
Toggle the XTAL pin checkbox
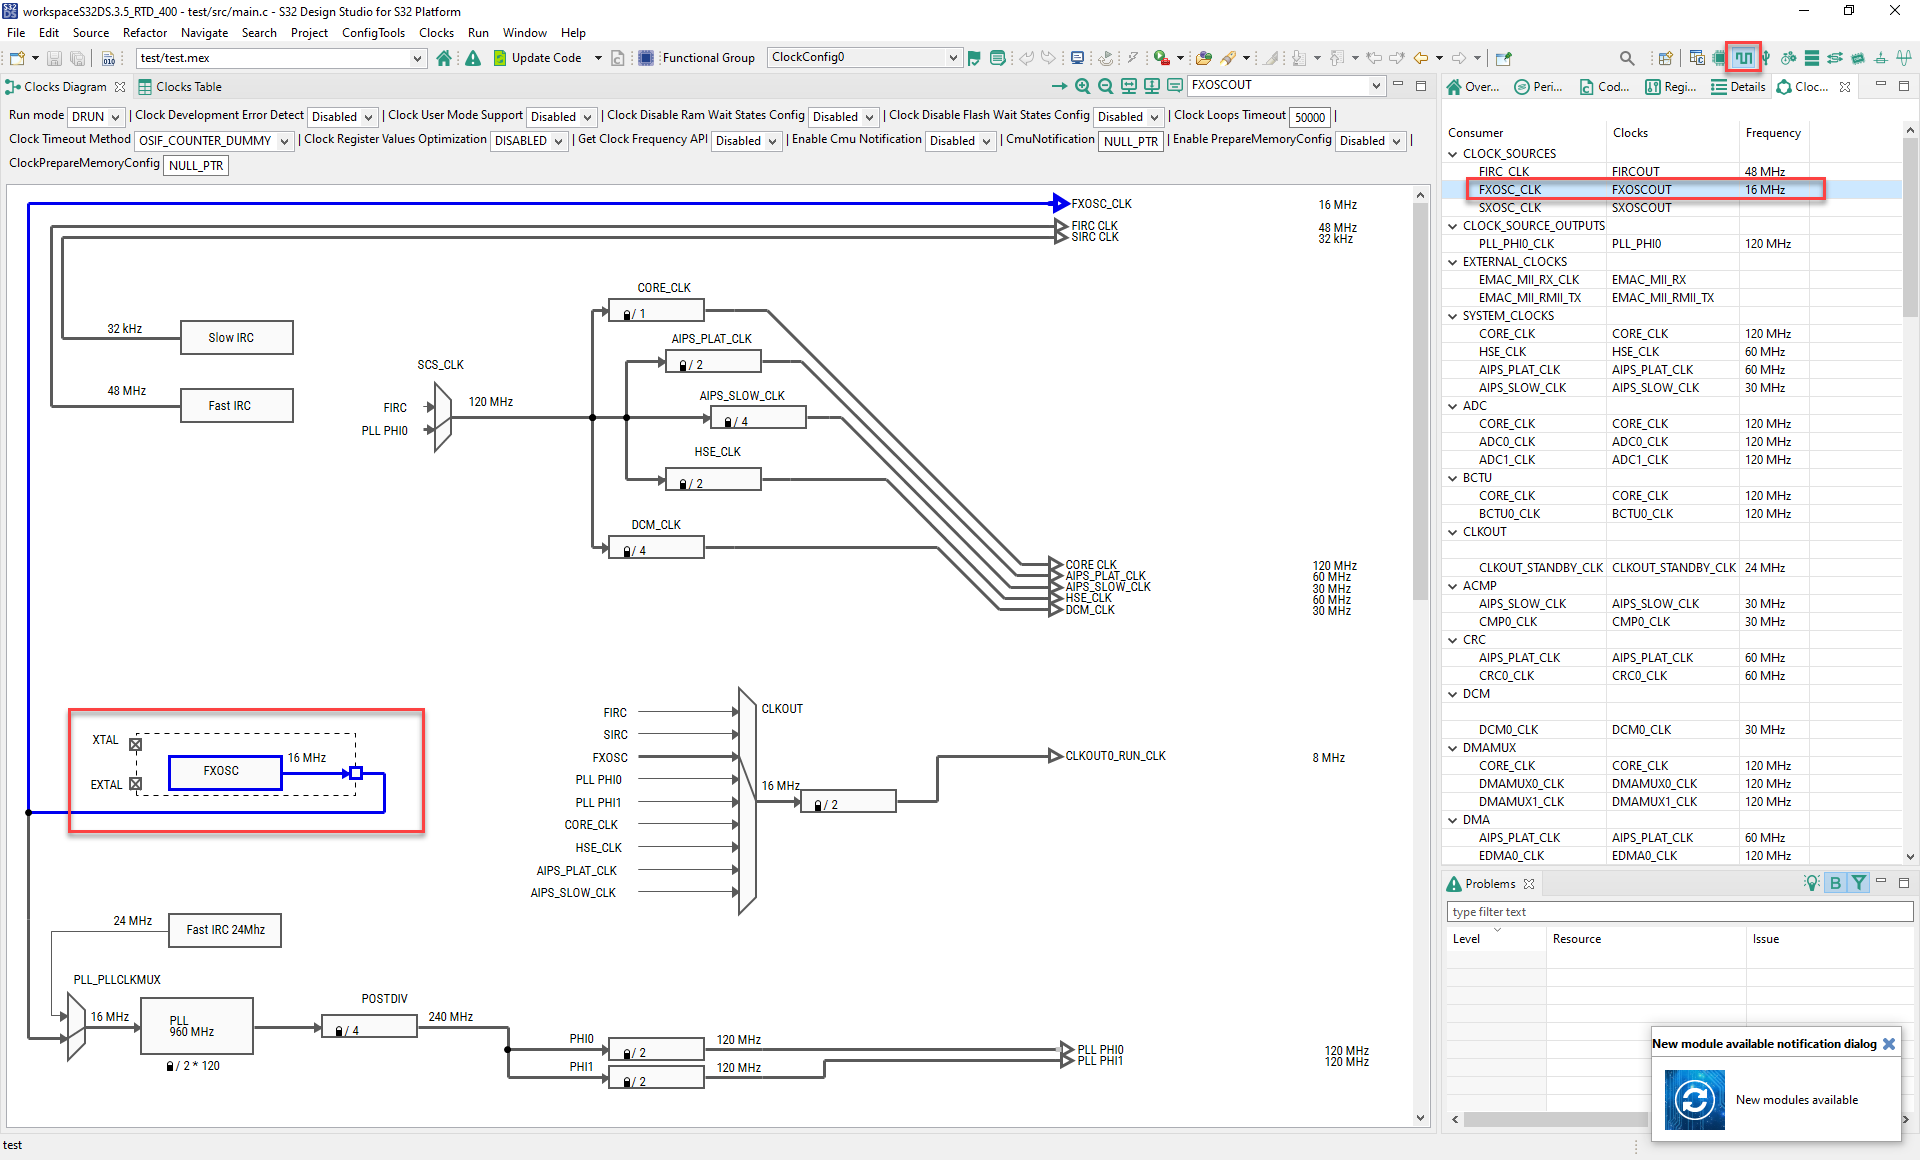coord(136,744)
